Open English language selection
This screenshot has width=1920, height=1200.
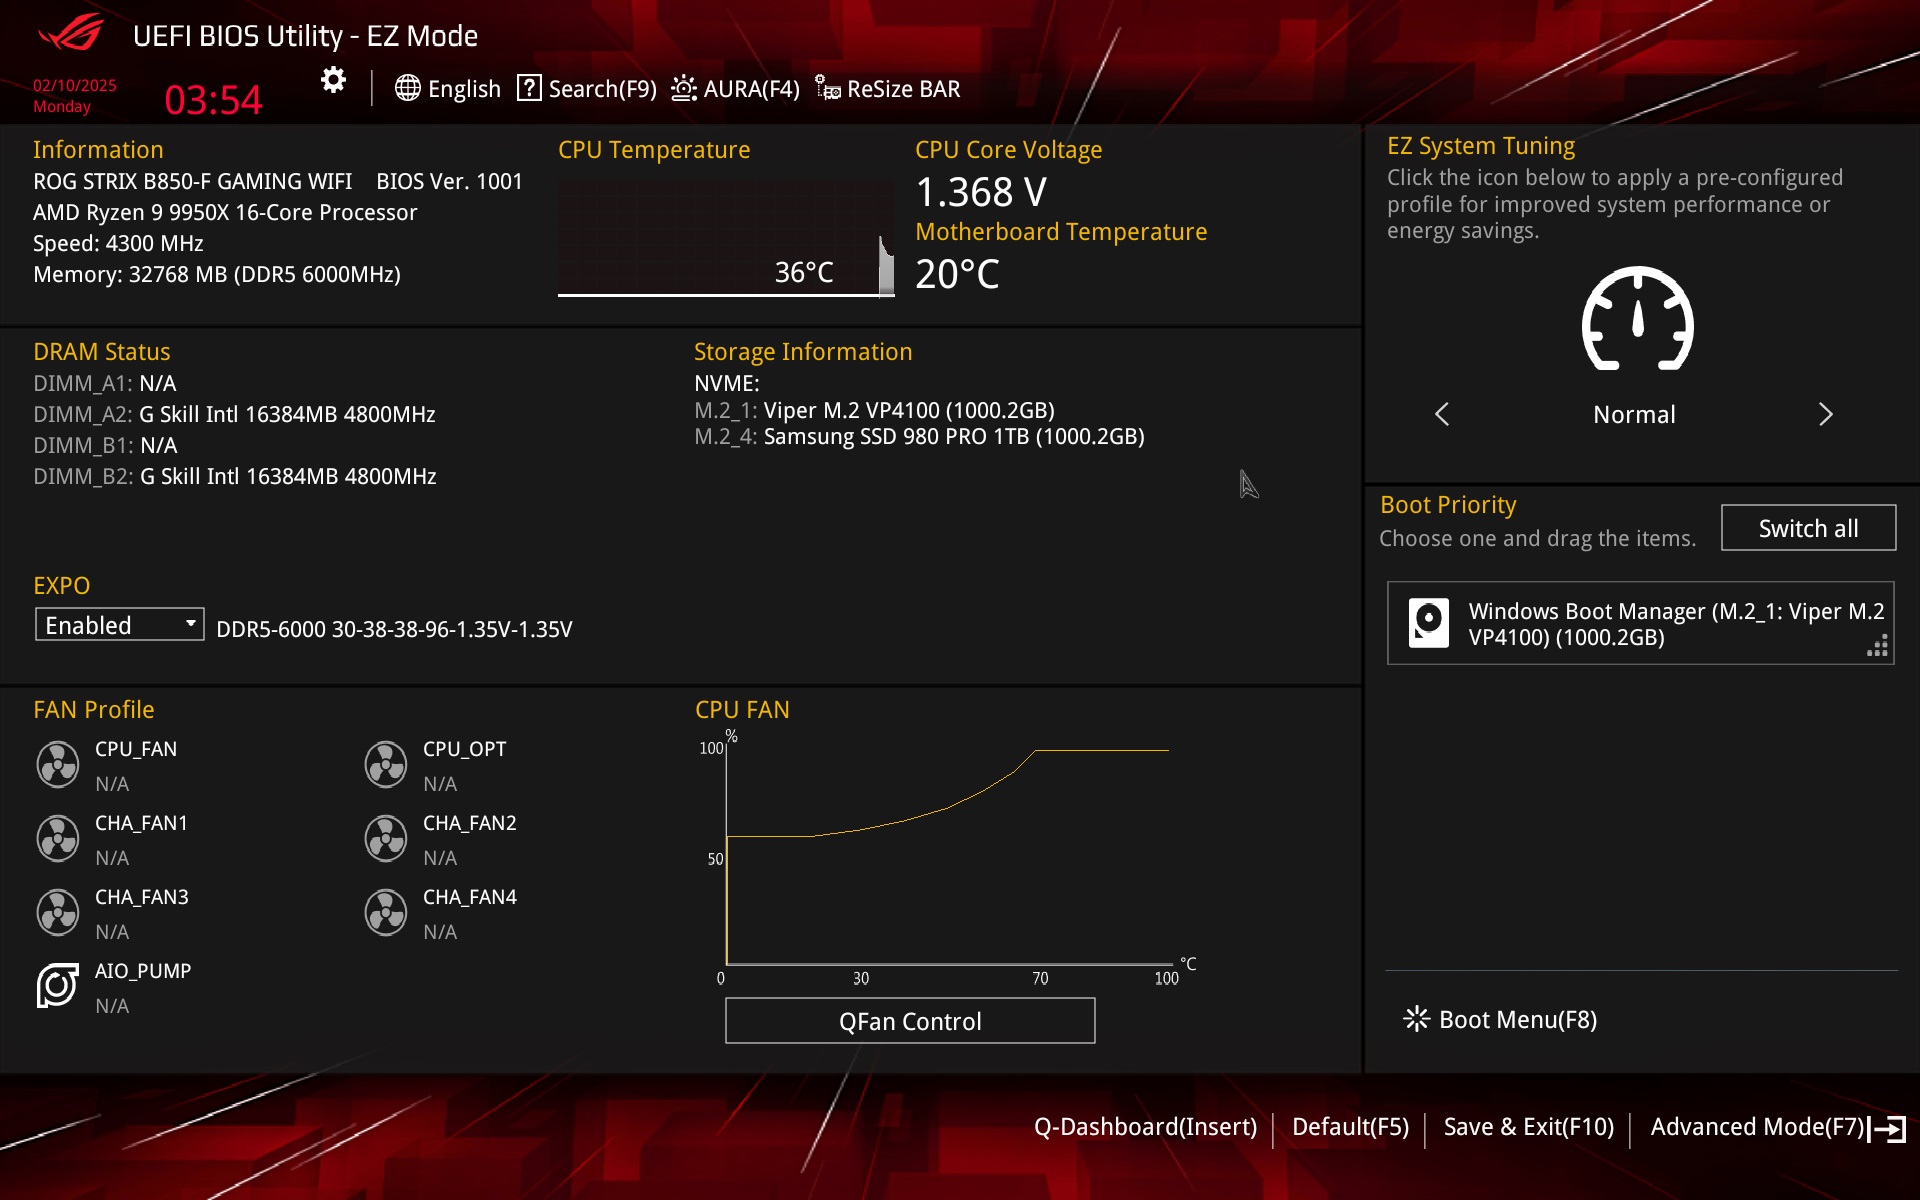448,89
